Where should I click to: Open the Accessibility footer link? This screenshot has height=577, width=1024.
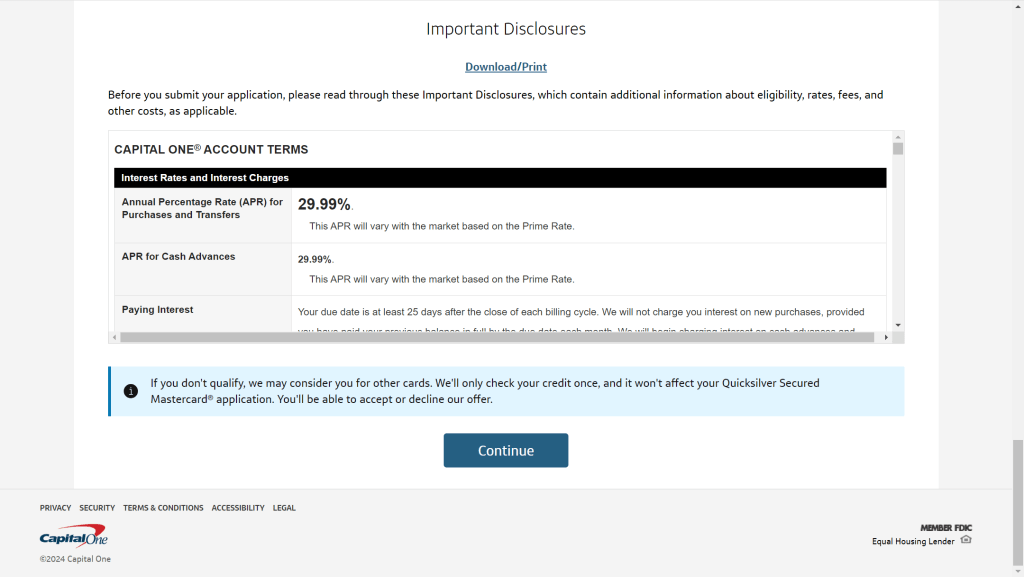238,508
